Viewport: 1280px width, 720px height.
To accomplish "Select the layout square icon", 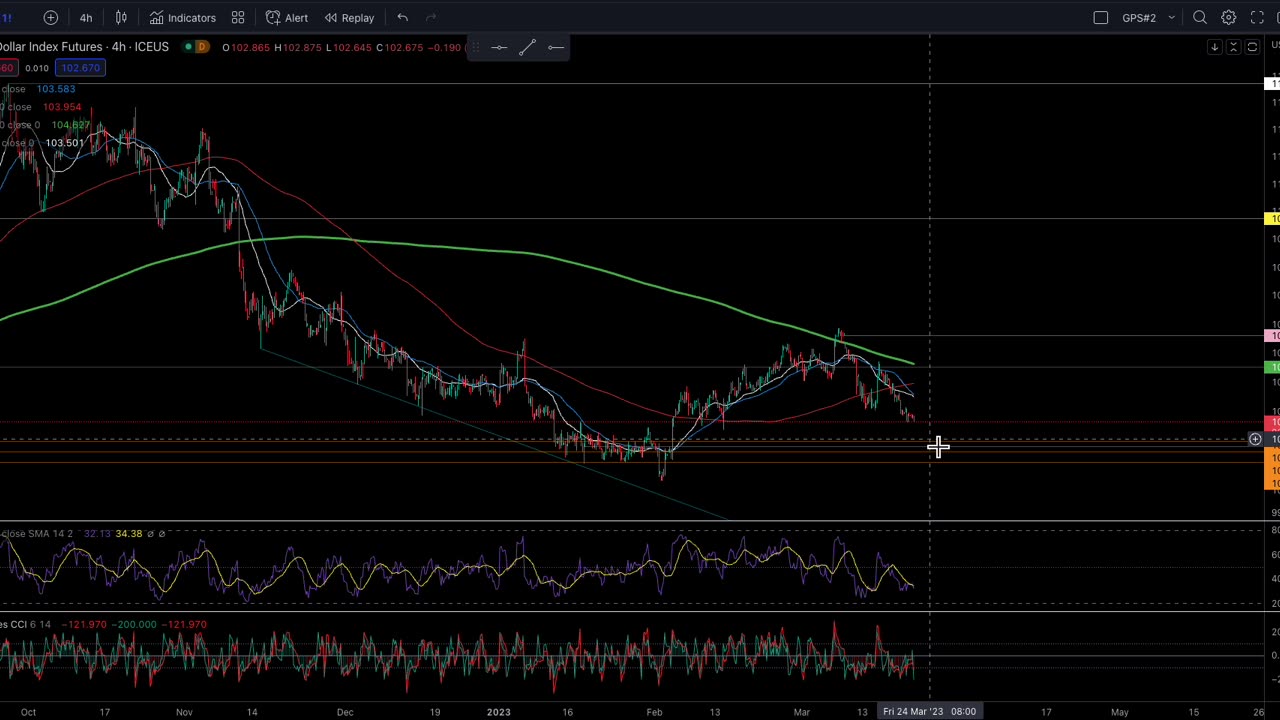I will (1101, 17).
